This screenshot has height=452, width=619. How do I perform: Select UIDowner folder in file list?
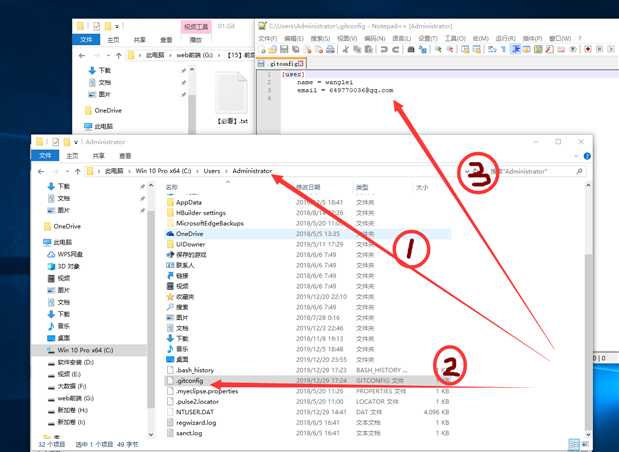[190, 244]
